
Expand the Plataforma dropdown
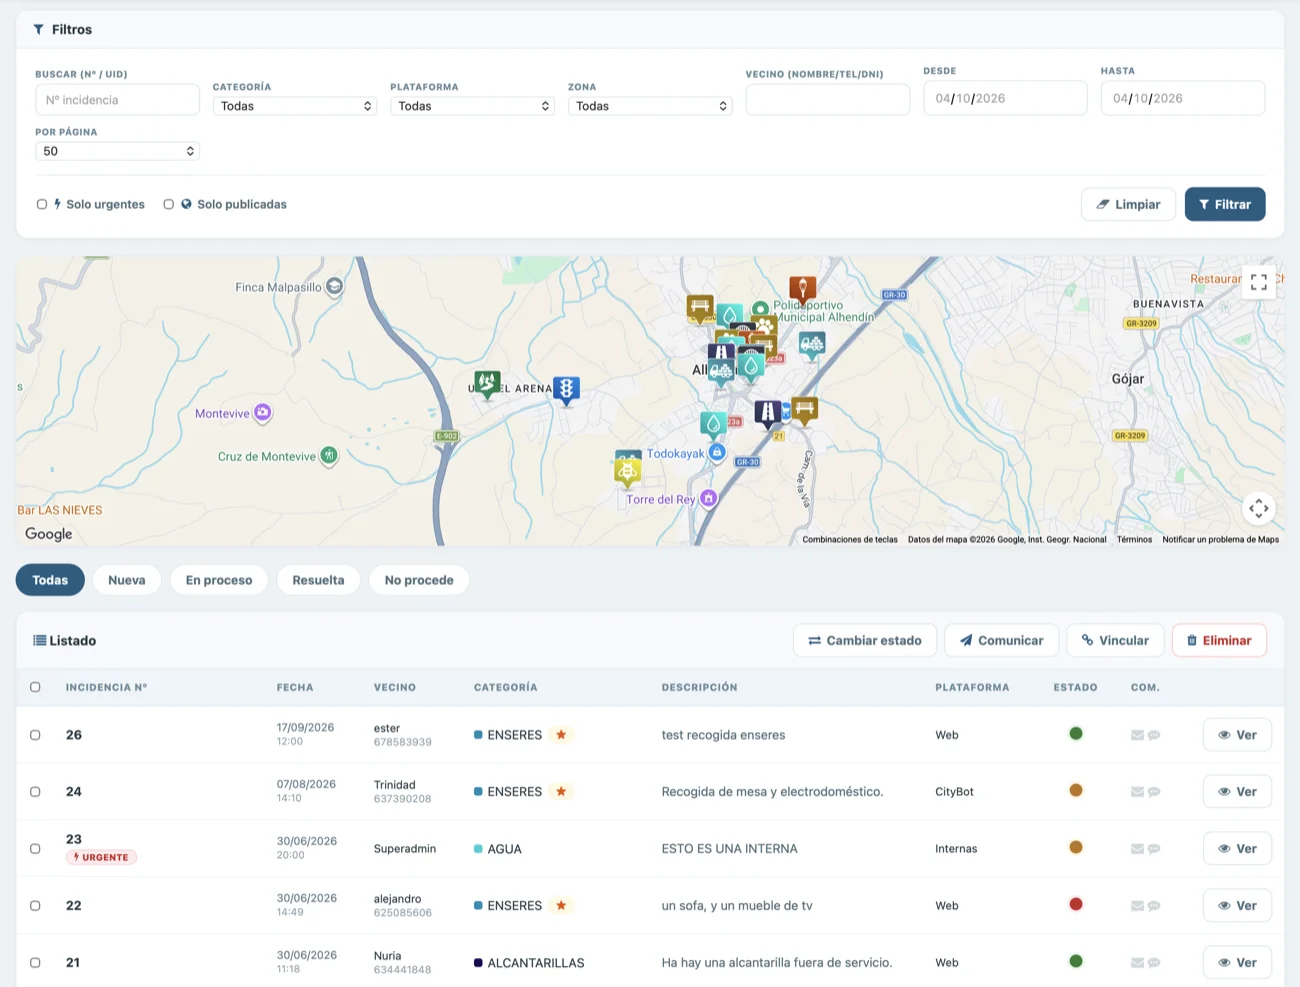472,106
